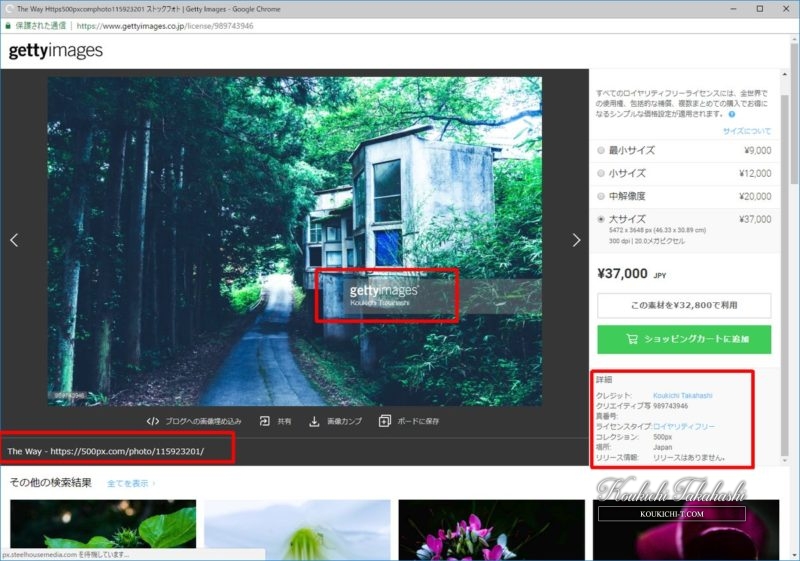The height and width of the screenshot is (561, 800).
Task: Click the Japan location text
Action: [x=663, y=447]
